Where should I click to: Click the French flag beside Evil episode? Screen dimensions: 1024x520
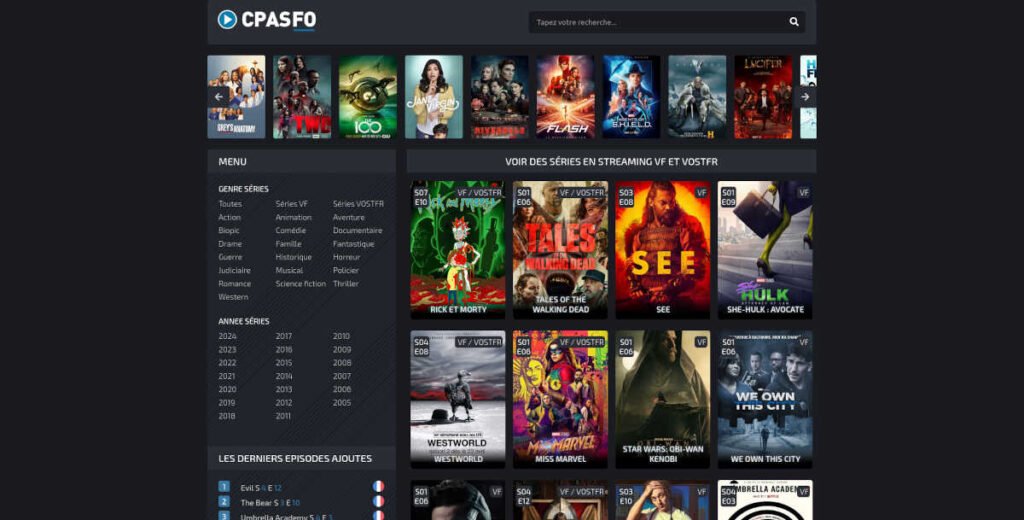pos(378,487)
